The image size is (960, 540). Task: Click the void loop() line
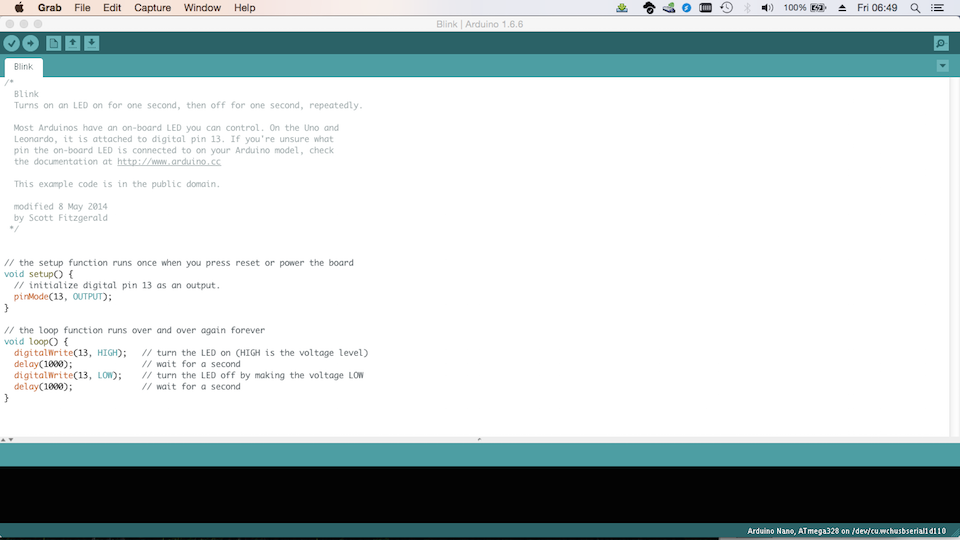pyautogui.click(x=36, y=341)
